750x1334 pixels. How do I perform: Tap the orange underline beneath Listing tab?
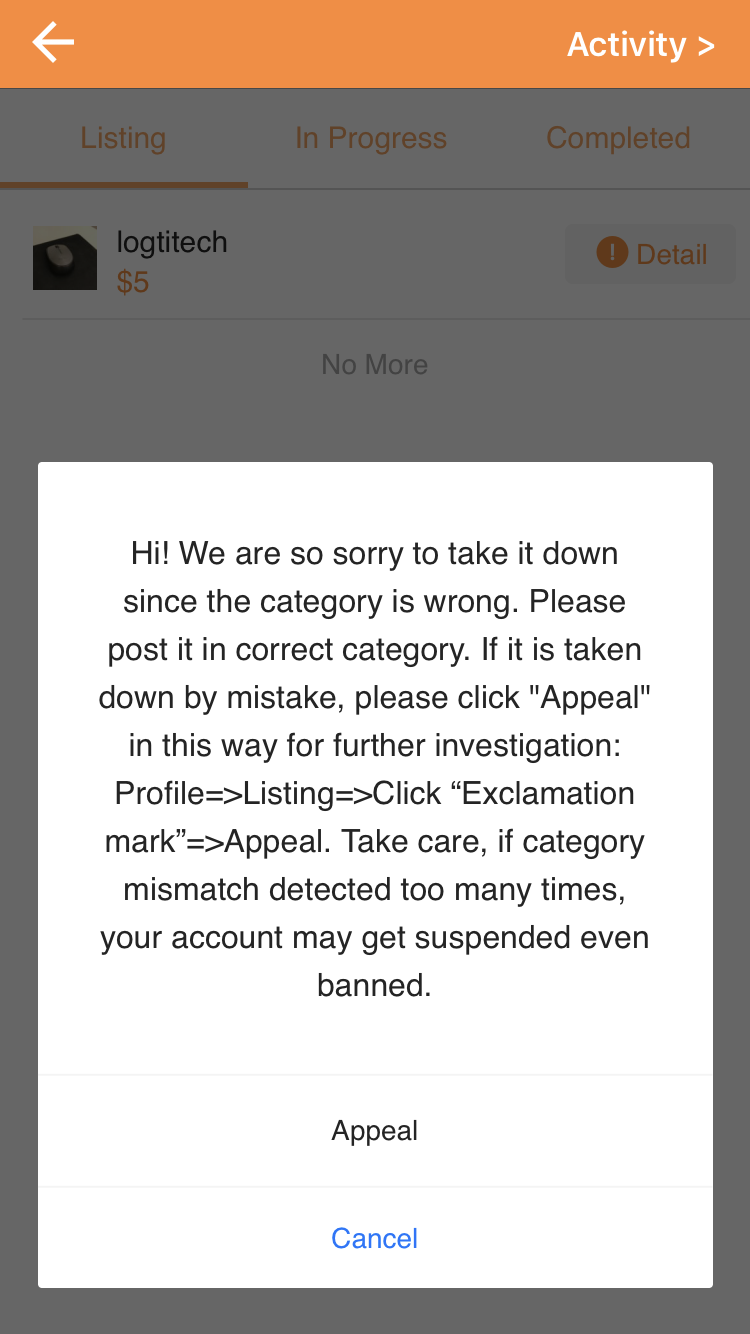(124, 185)
